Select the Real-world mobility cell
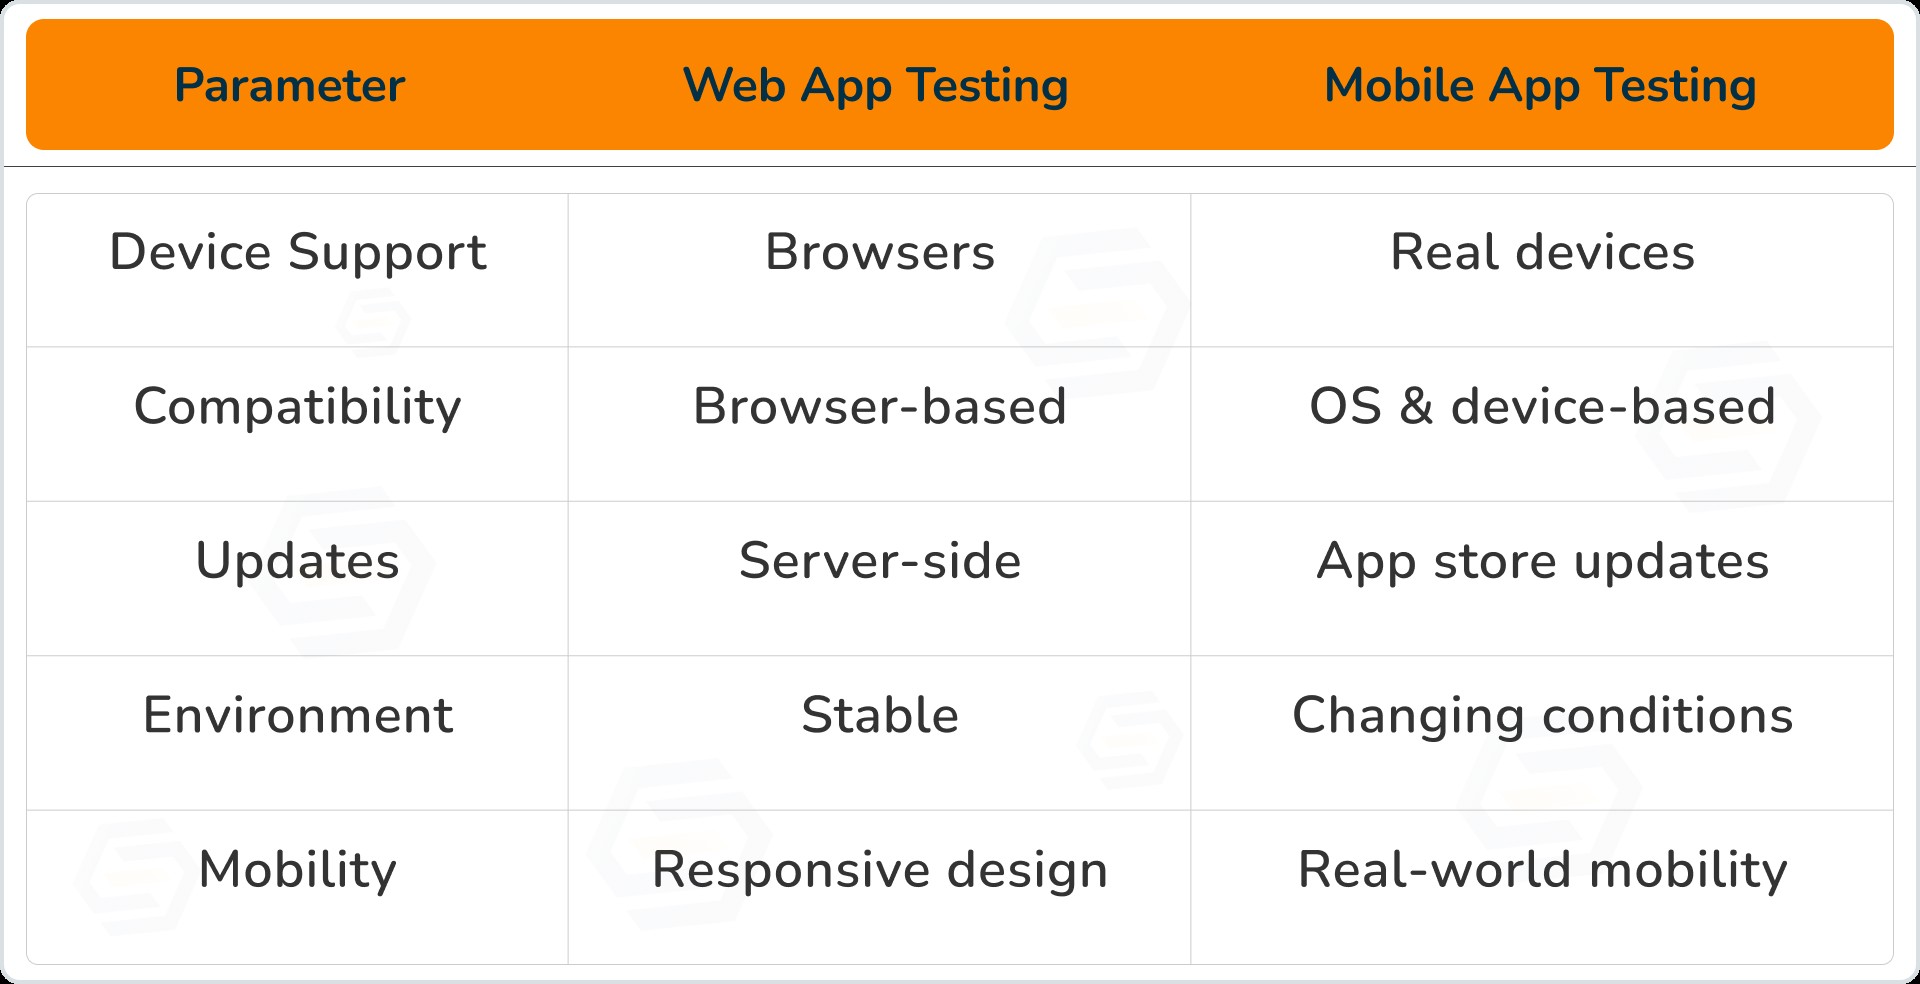The width and height of the screenshot is (1920, 984). coord(1542,870)
